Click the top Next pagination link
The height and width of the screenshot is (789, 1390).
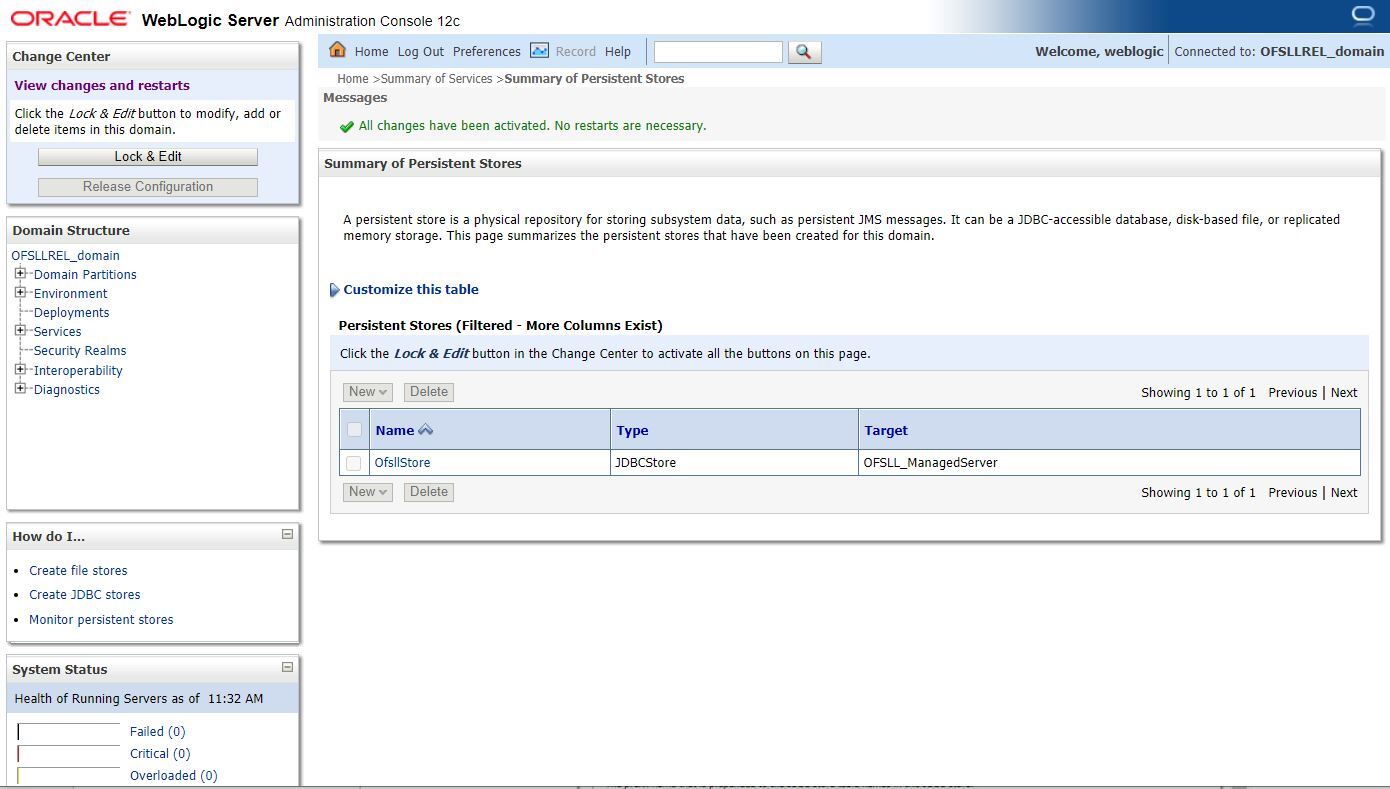point(1344,393)
